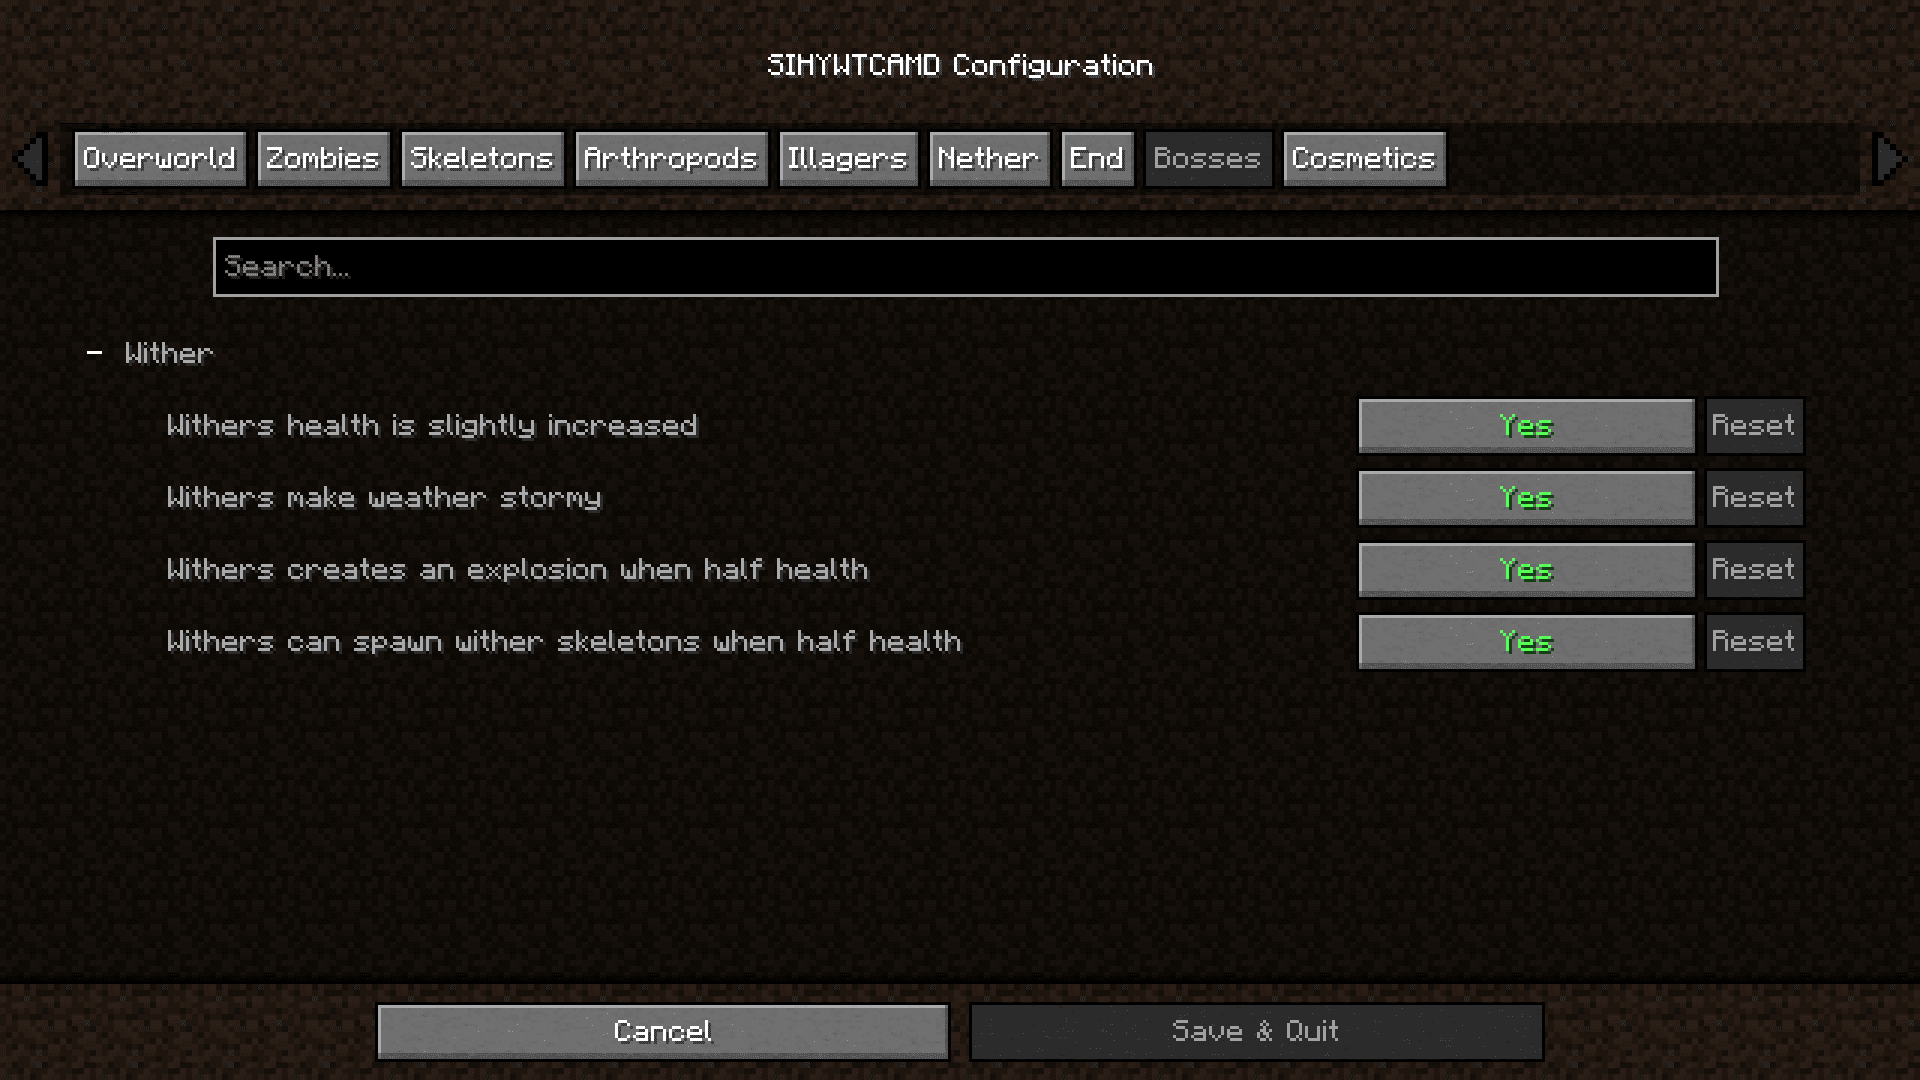1920x1080 pixels.
Task: Reset Withers health increased setting
Action: [x=1753, y=425]
